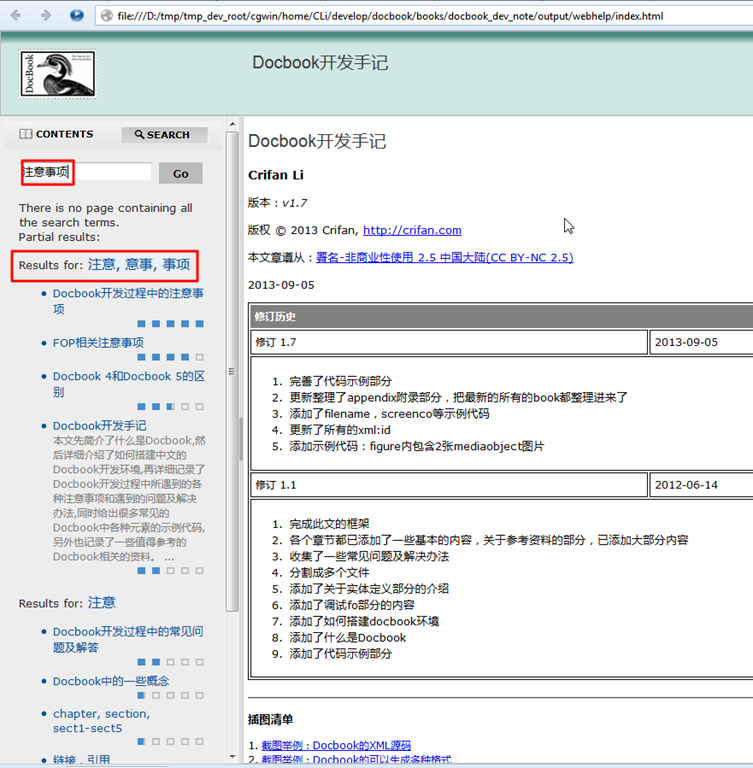Click the list item 完善了代码示例部分
This screenshot has width=753, height=768.
click(340, 381)
